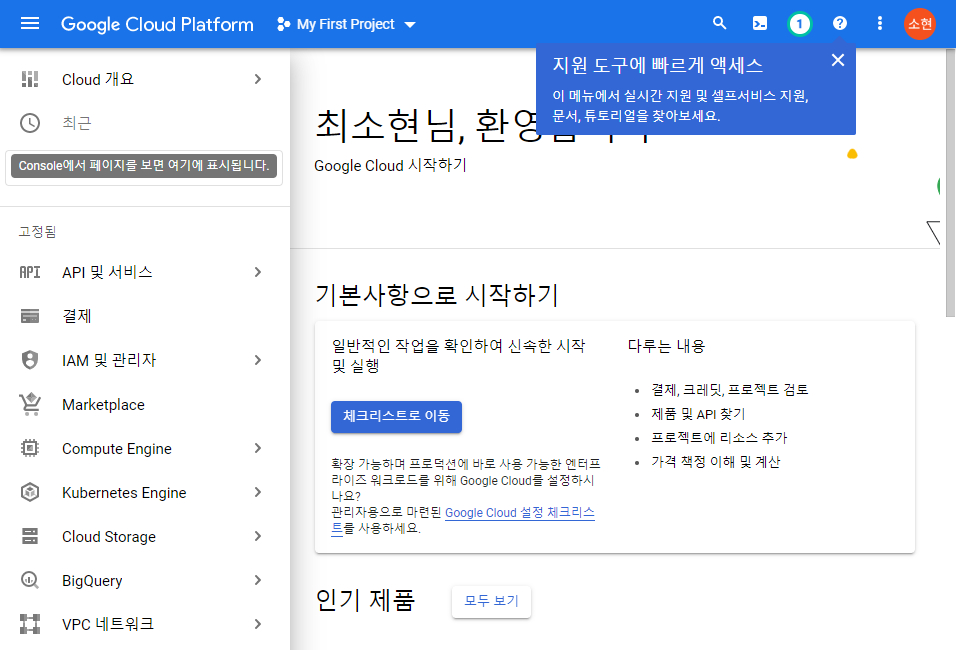
Task: Click the API icon in sidebar
Action: point(30,272)
